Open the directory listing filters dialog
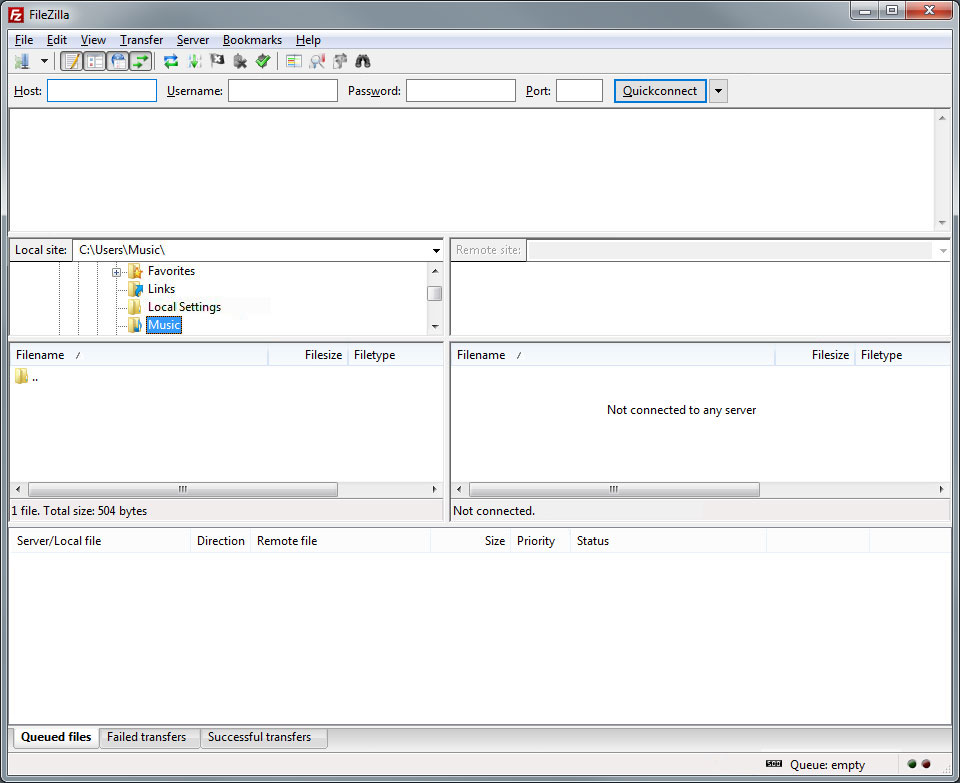960x783 pixels. 294,61
